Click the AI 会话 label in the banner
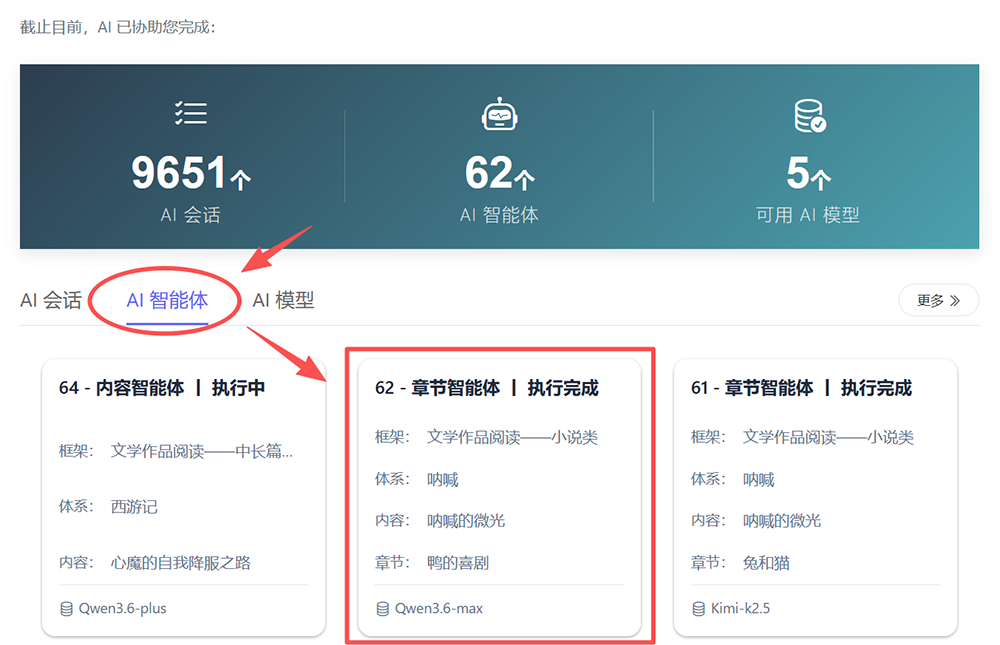Screen dimensions: 1000x645 tap(191, 215)
